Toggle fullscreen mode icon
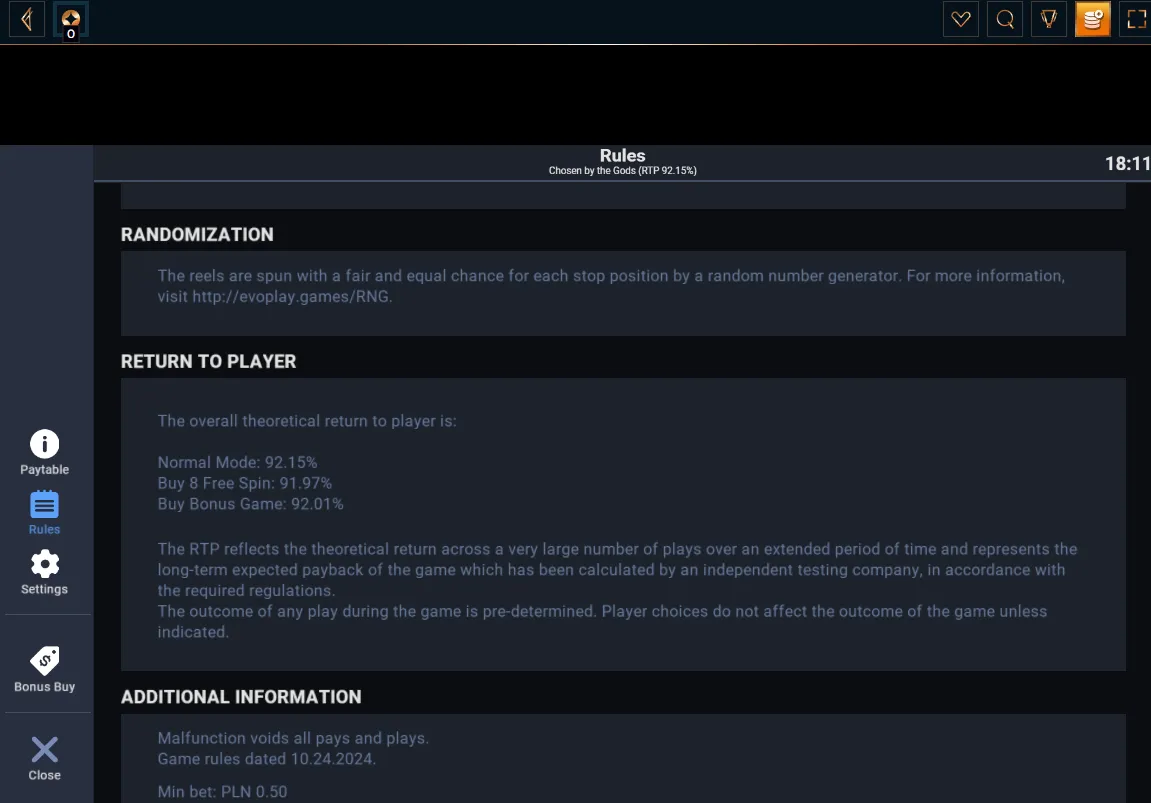 click(x=1136, y=19)
